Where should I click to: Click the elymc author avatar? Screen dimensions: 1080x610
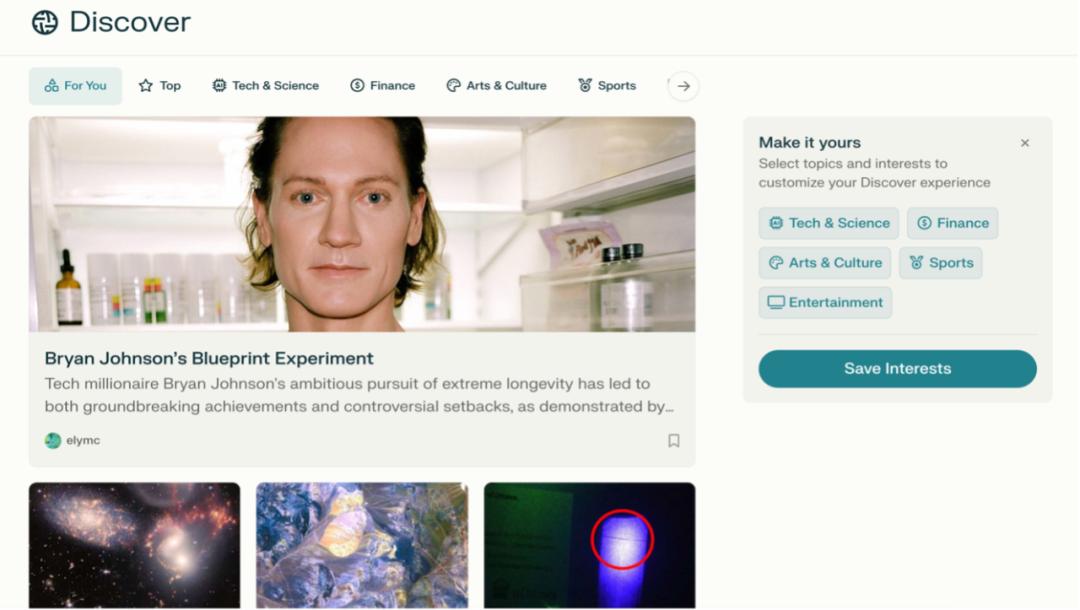click(53, 441)
